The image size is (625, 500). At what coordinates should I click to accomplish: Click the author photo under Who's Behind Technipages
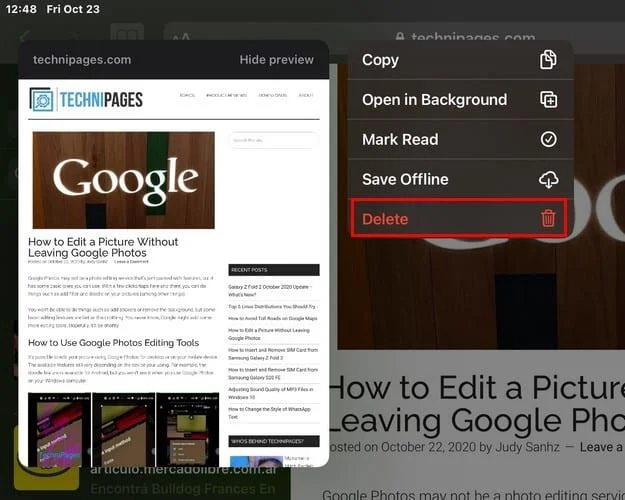click(256, 461)
